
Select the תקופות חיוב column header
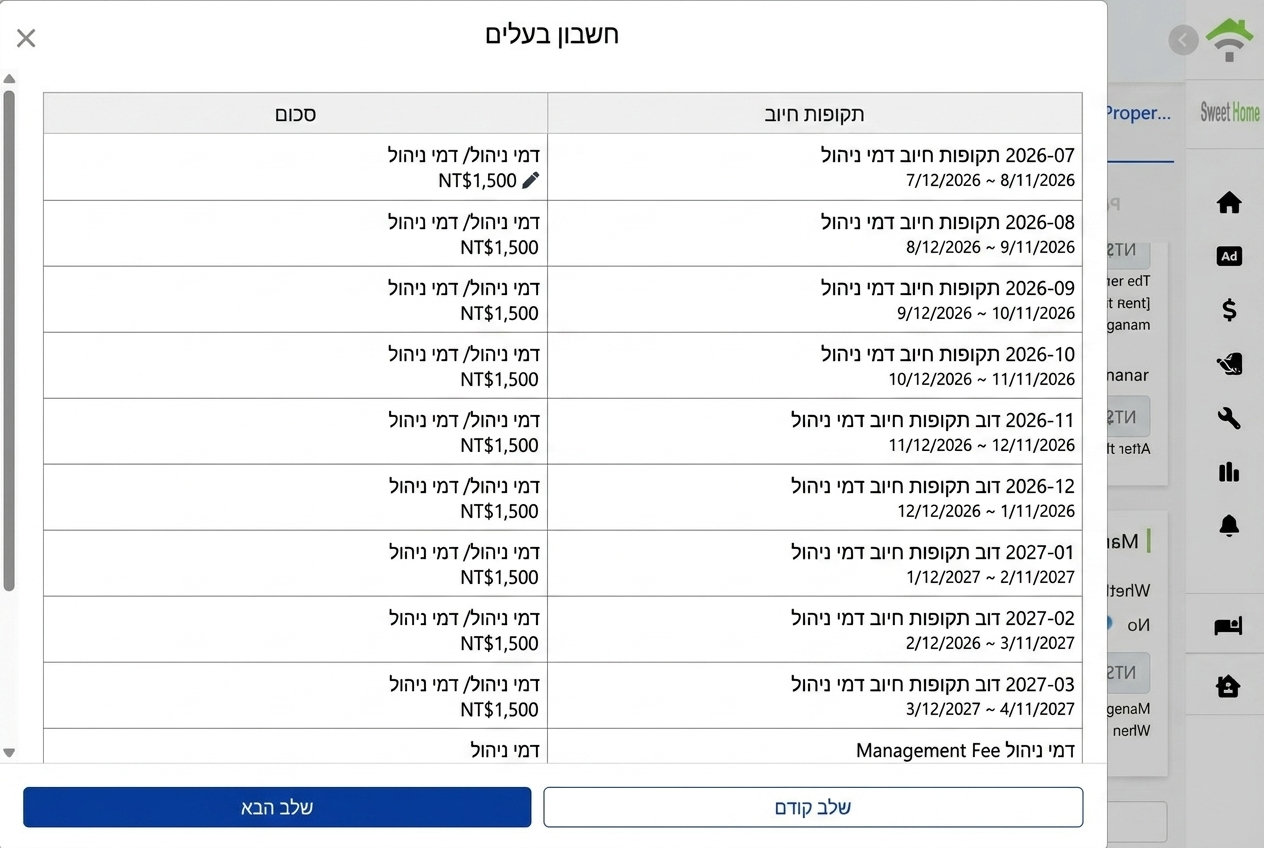coord(815,113)
